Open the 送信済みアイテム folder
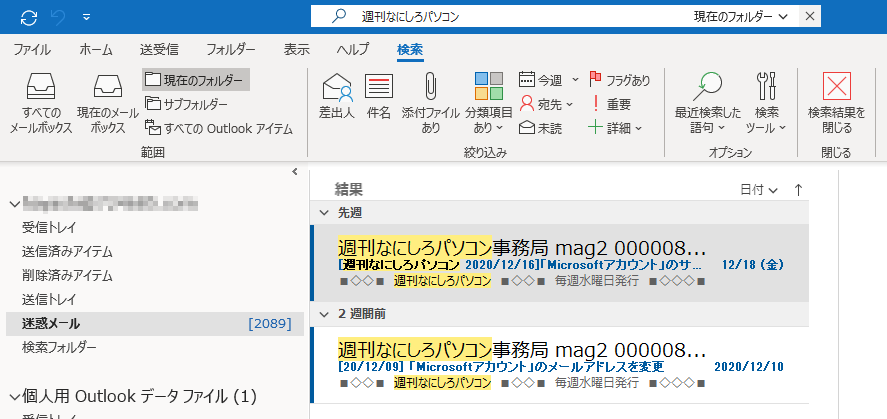The width and height of the screenshot is (887, 419). (67, 252)
